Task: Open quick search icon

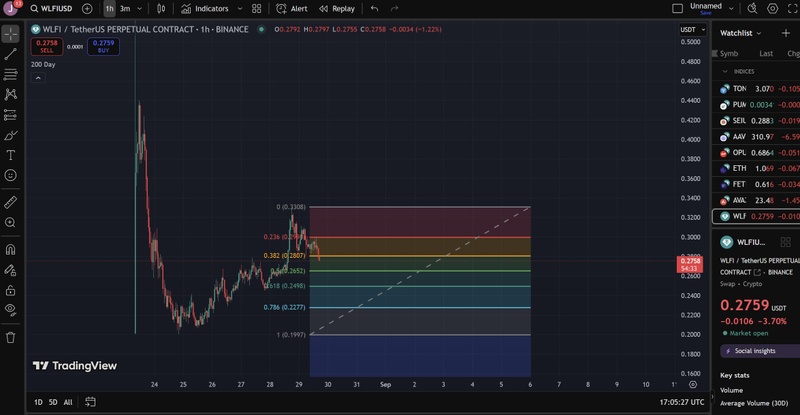Action: pyautogui.click(x=753, y=9)
